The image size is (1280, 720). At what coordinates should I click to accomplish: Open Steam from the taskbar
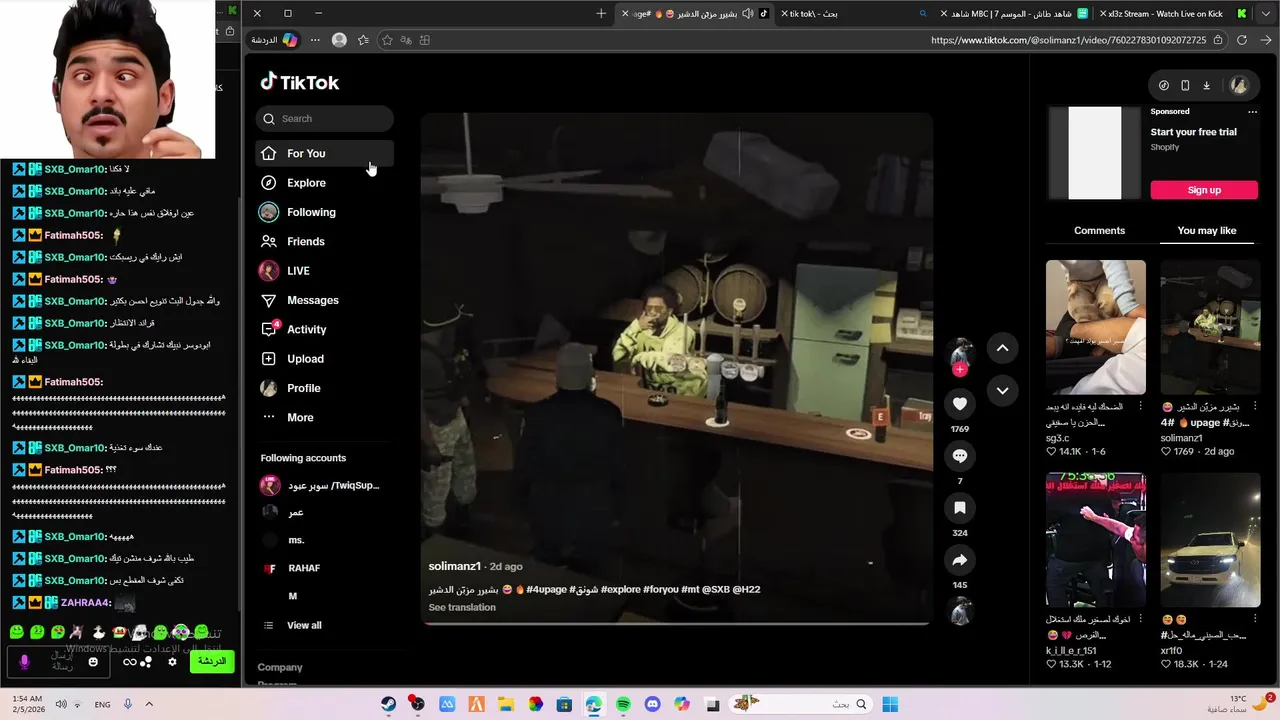pyautogui.click(x=388, y=704)
